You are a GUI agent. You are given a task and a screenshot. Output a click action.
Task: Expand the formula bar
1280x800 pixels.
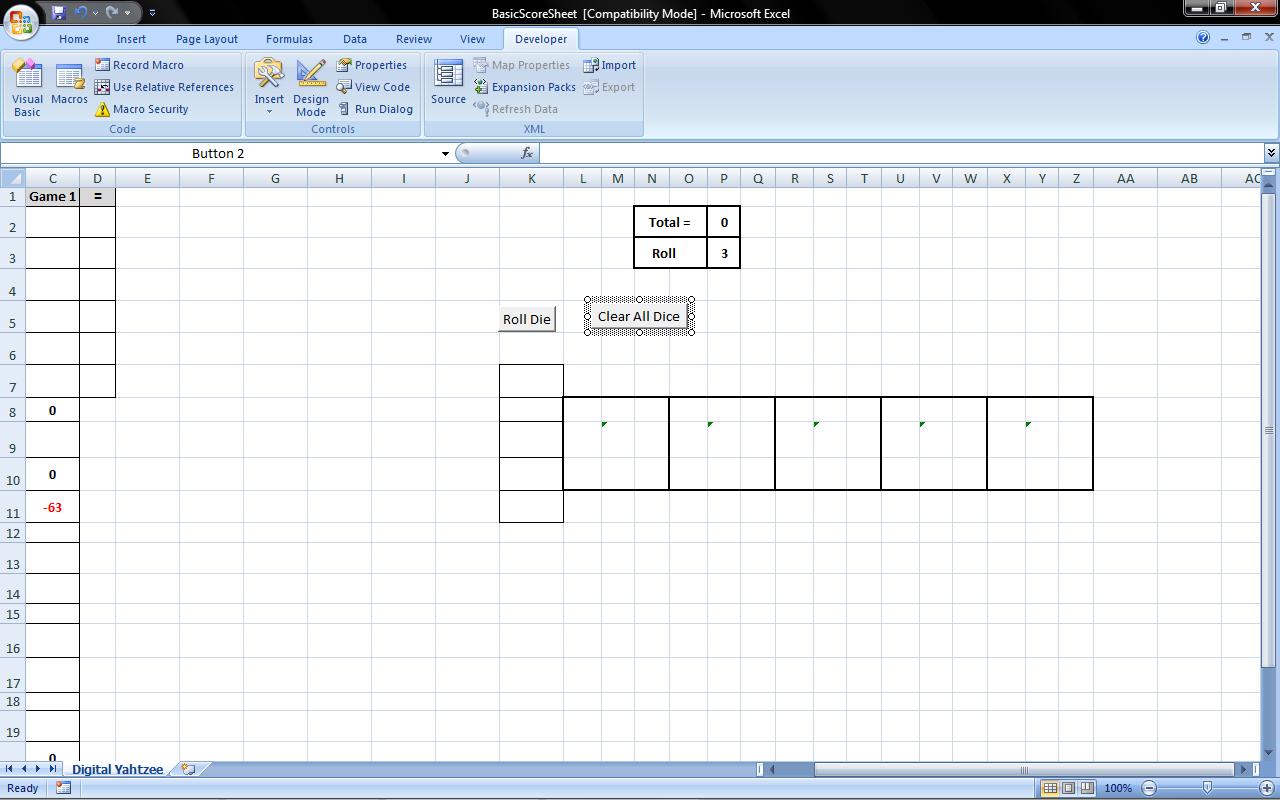[x=1271, y=153]
